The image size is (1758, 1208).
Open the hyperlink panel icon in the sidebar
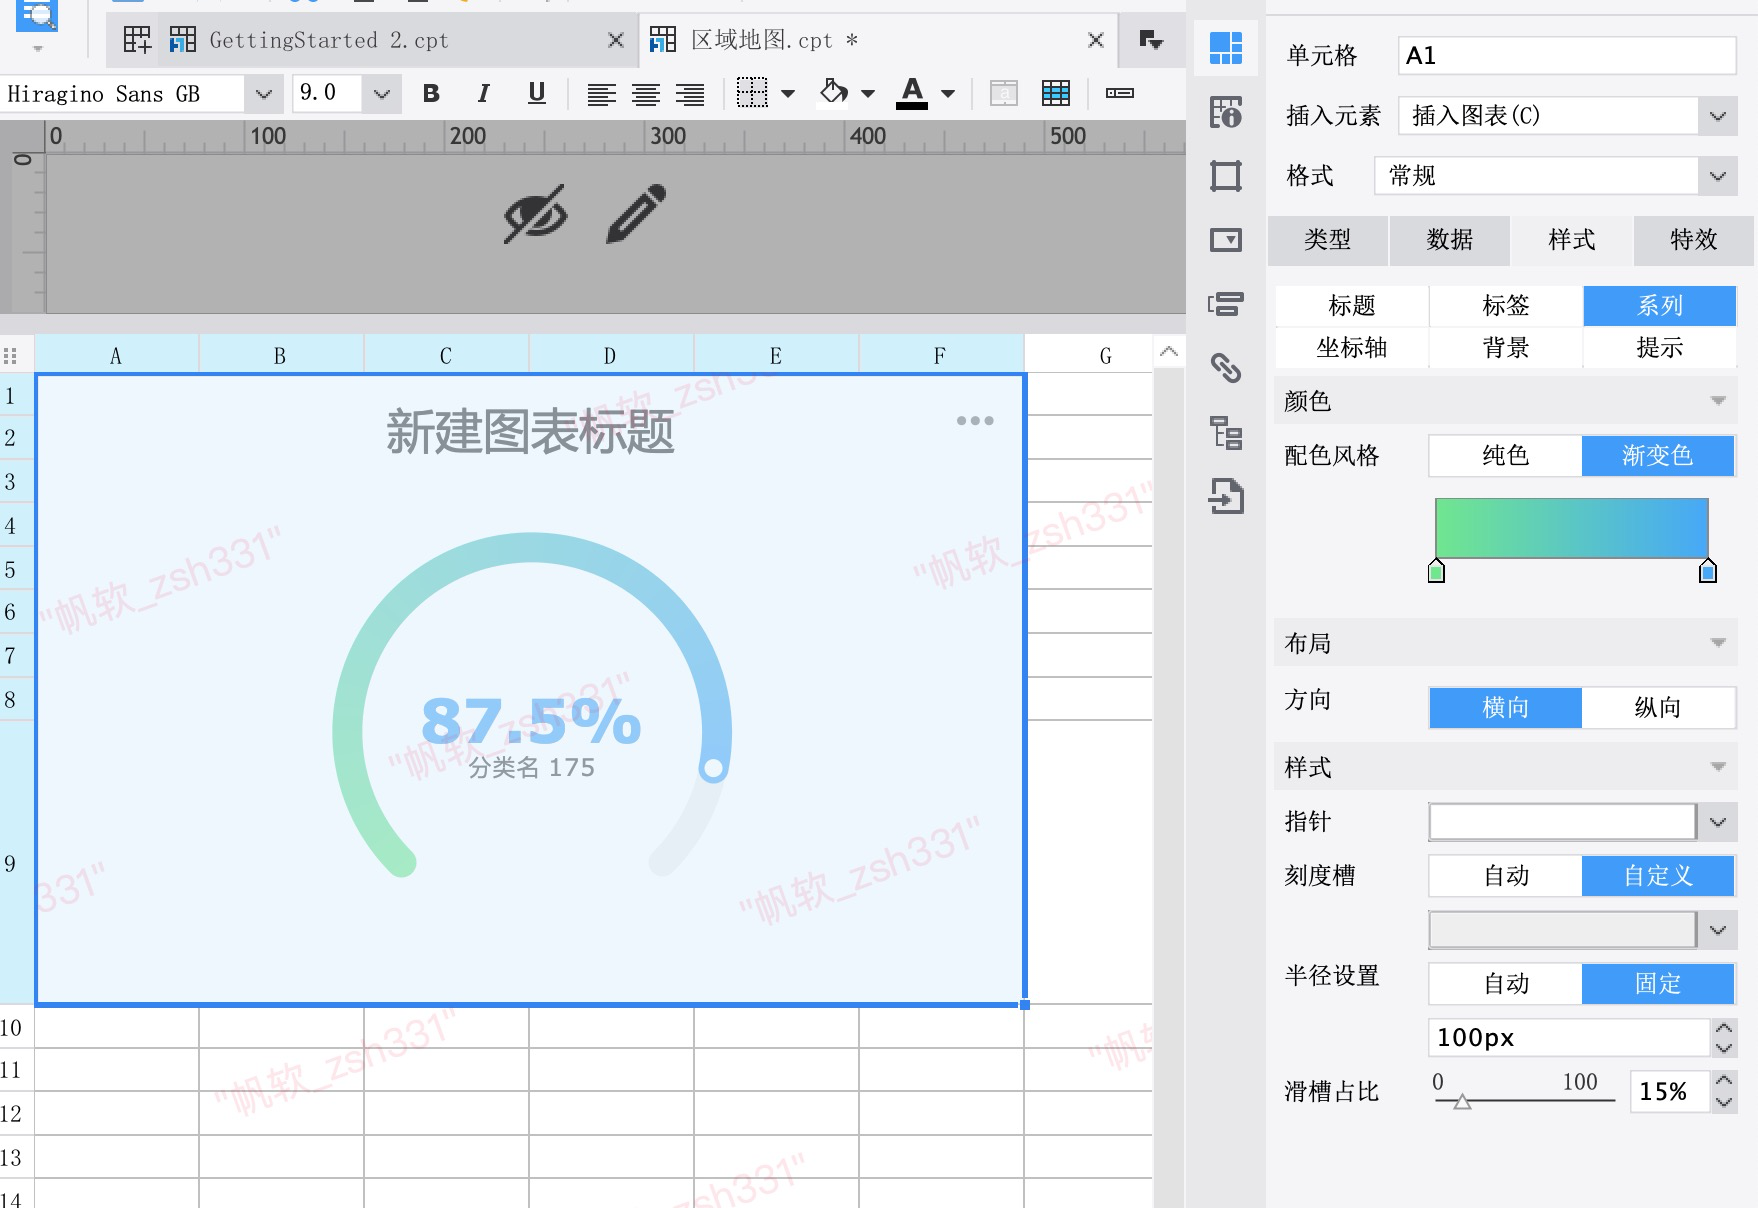[x=1226, y=368]
